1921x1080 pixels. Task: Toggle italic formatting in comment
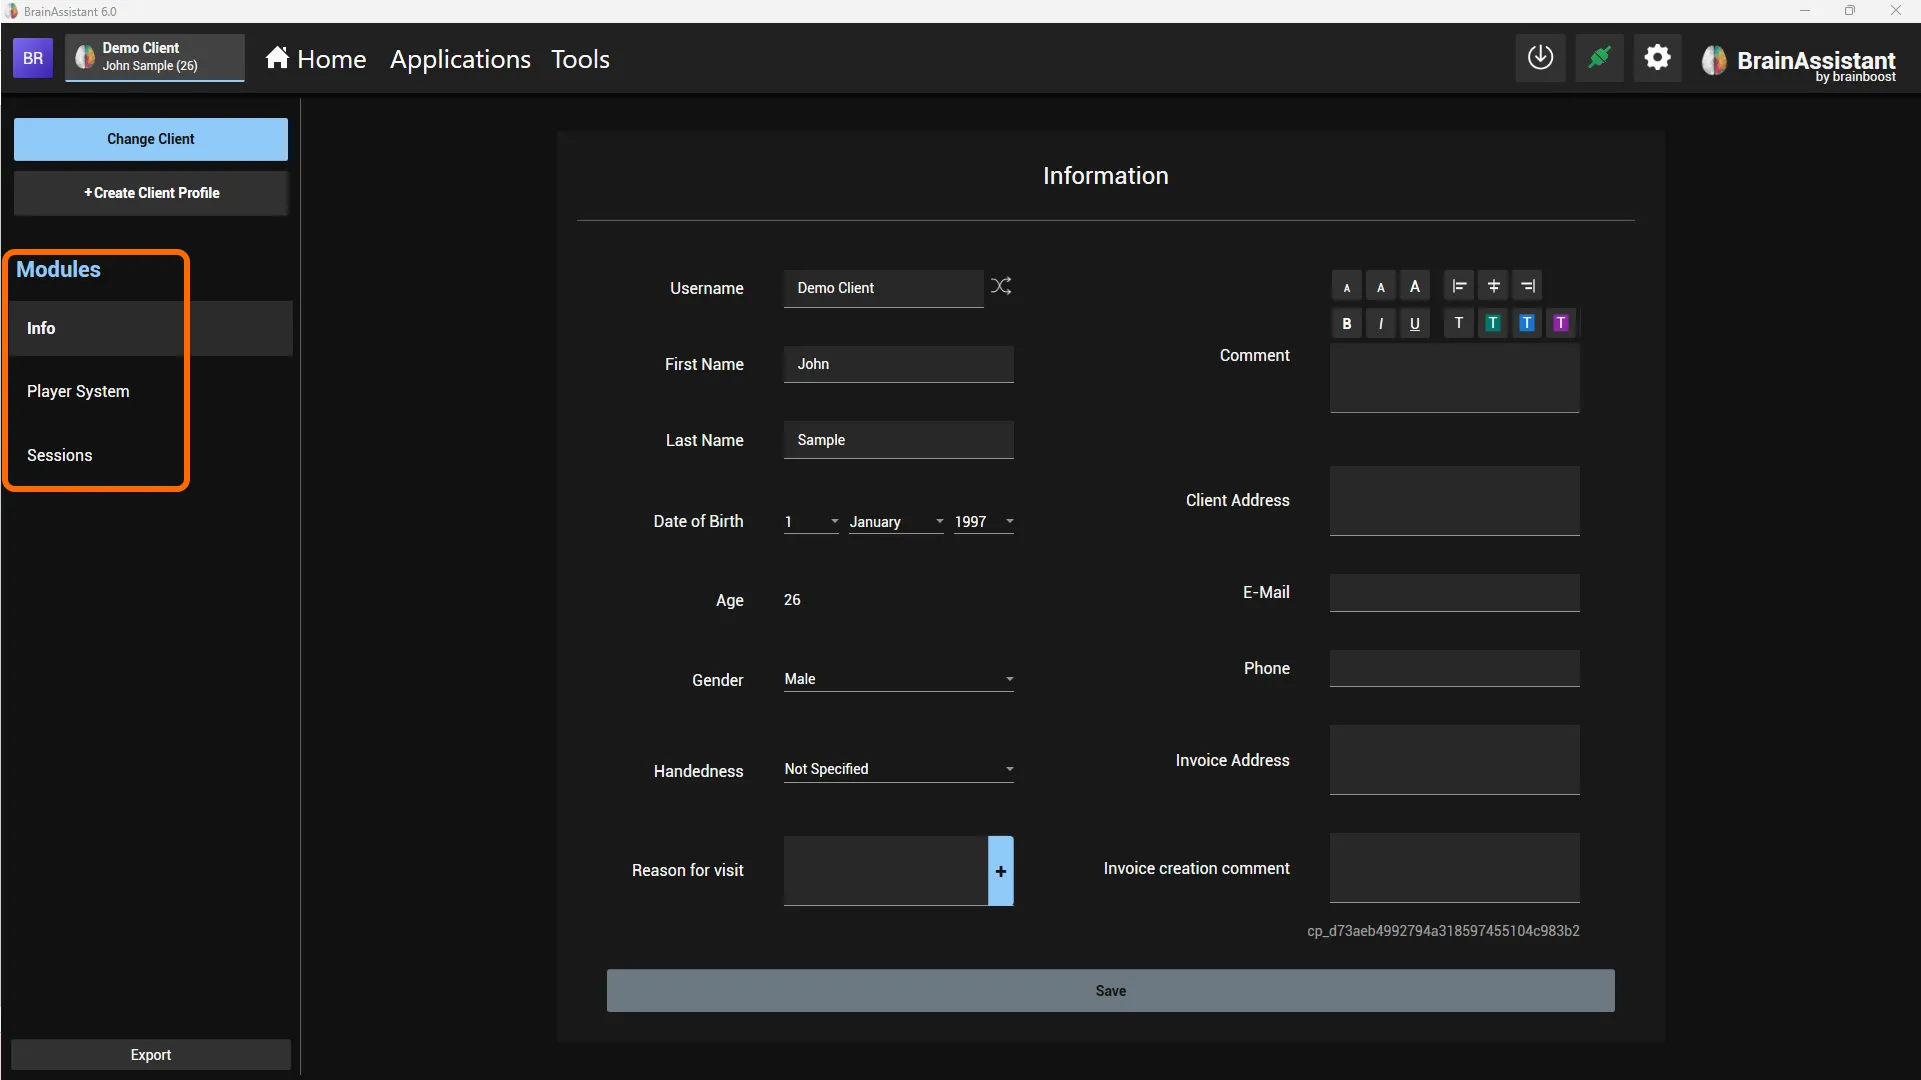[1381, 323]
